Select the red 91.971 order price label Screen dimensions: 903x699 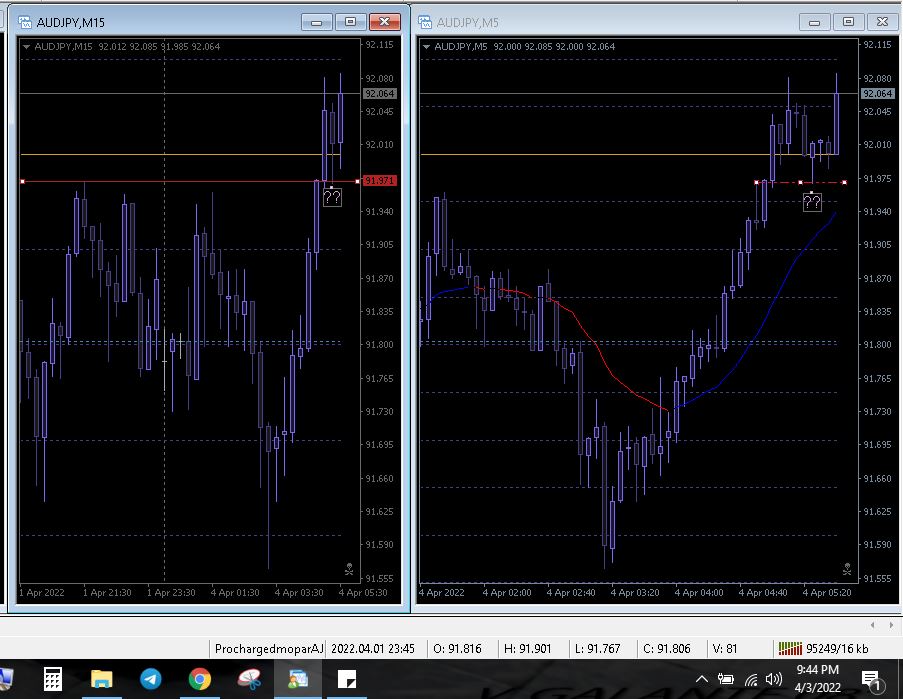coord(381,181)
